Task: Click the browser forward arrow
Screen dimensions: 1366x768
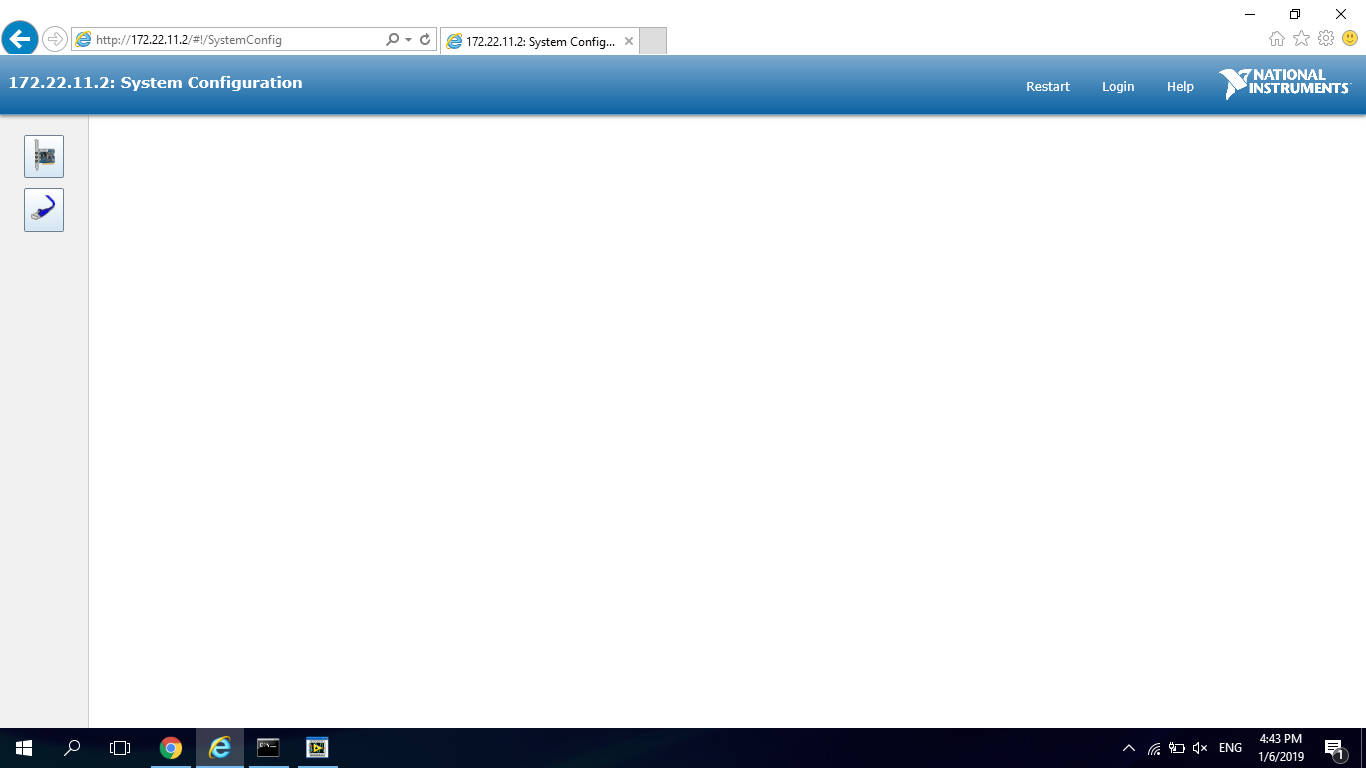Action: [x=55, y=39]
